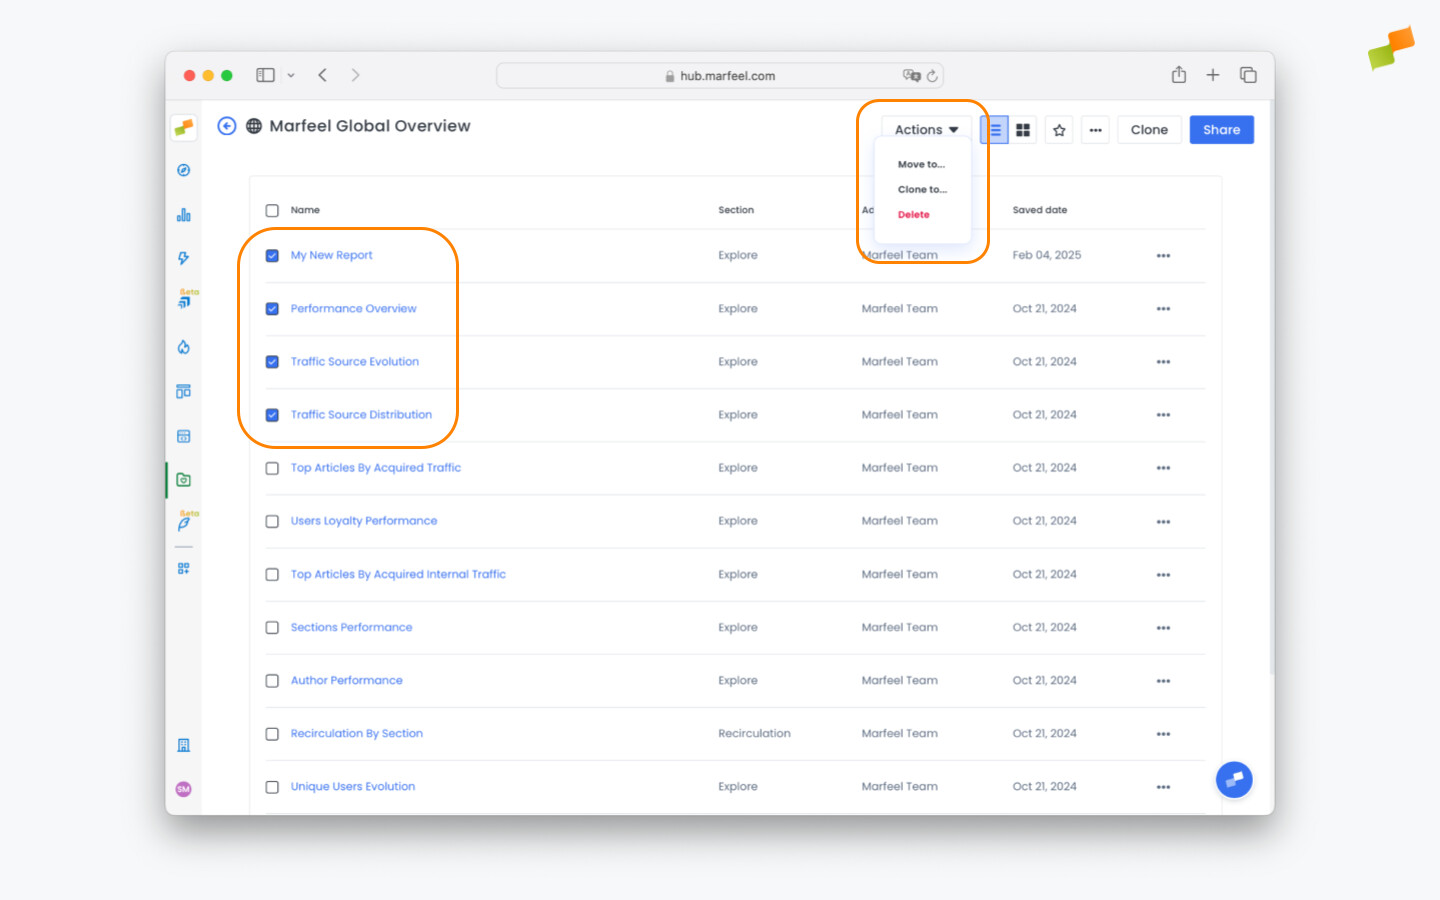Open the feather Beta icon in sidebar
The image size is (1440, 900).
(x=184, y=521)
